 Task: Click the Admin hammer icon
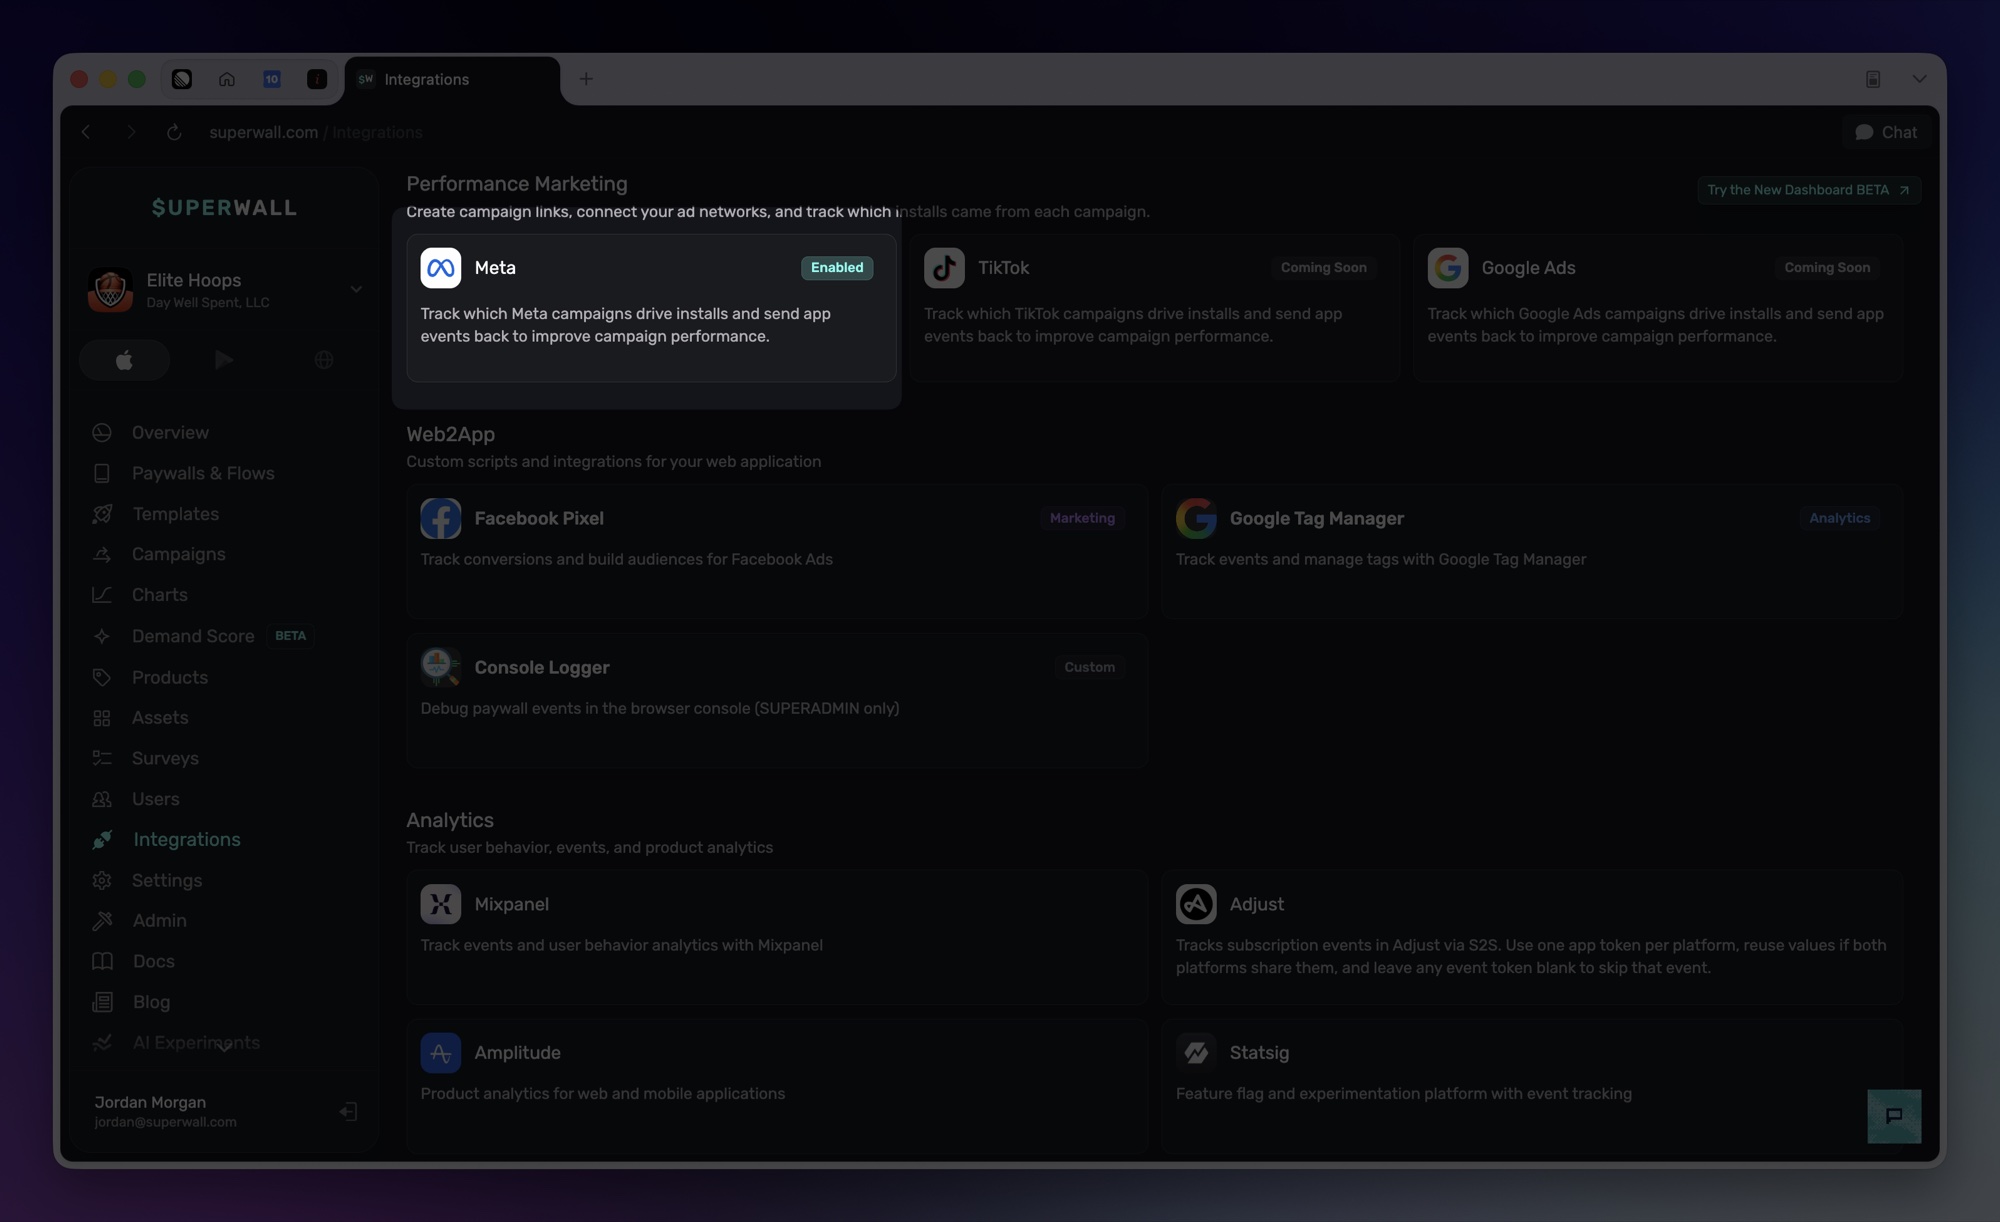click(102, 921)
